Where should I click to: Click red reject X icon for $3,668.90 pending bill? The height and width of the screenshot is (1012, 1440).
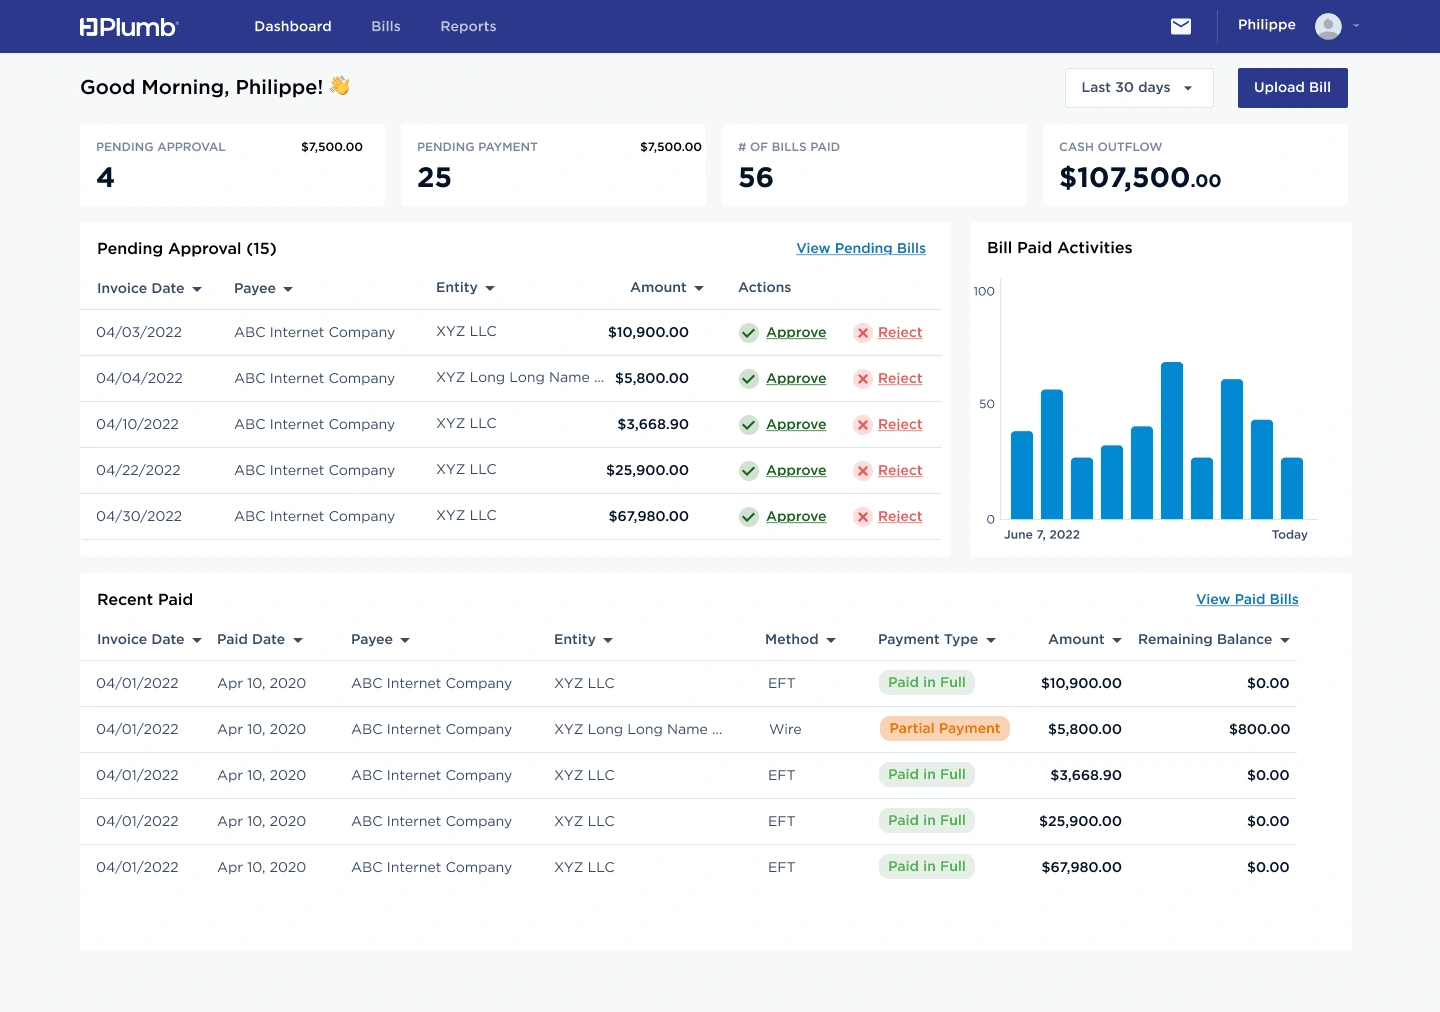click(x=863, y=425)
